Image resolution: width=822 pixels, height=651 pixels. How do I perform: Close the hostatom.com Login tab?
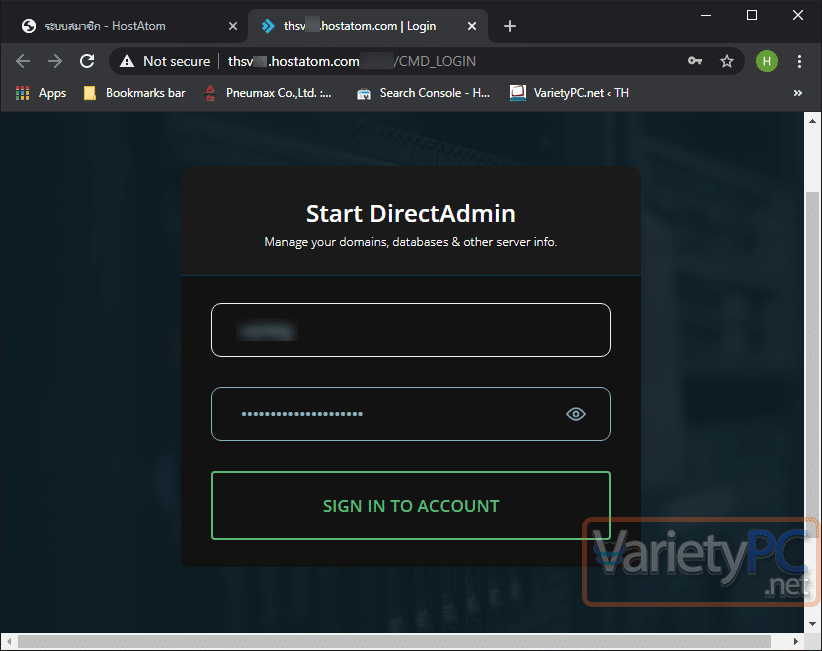point(472,26)
